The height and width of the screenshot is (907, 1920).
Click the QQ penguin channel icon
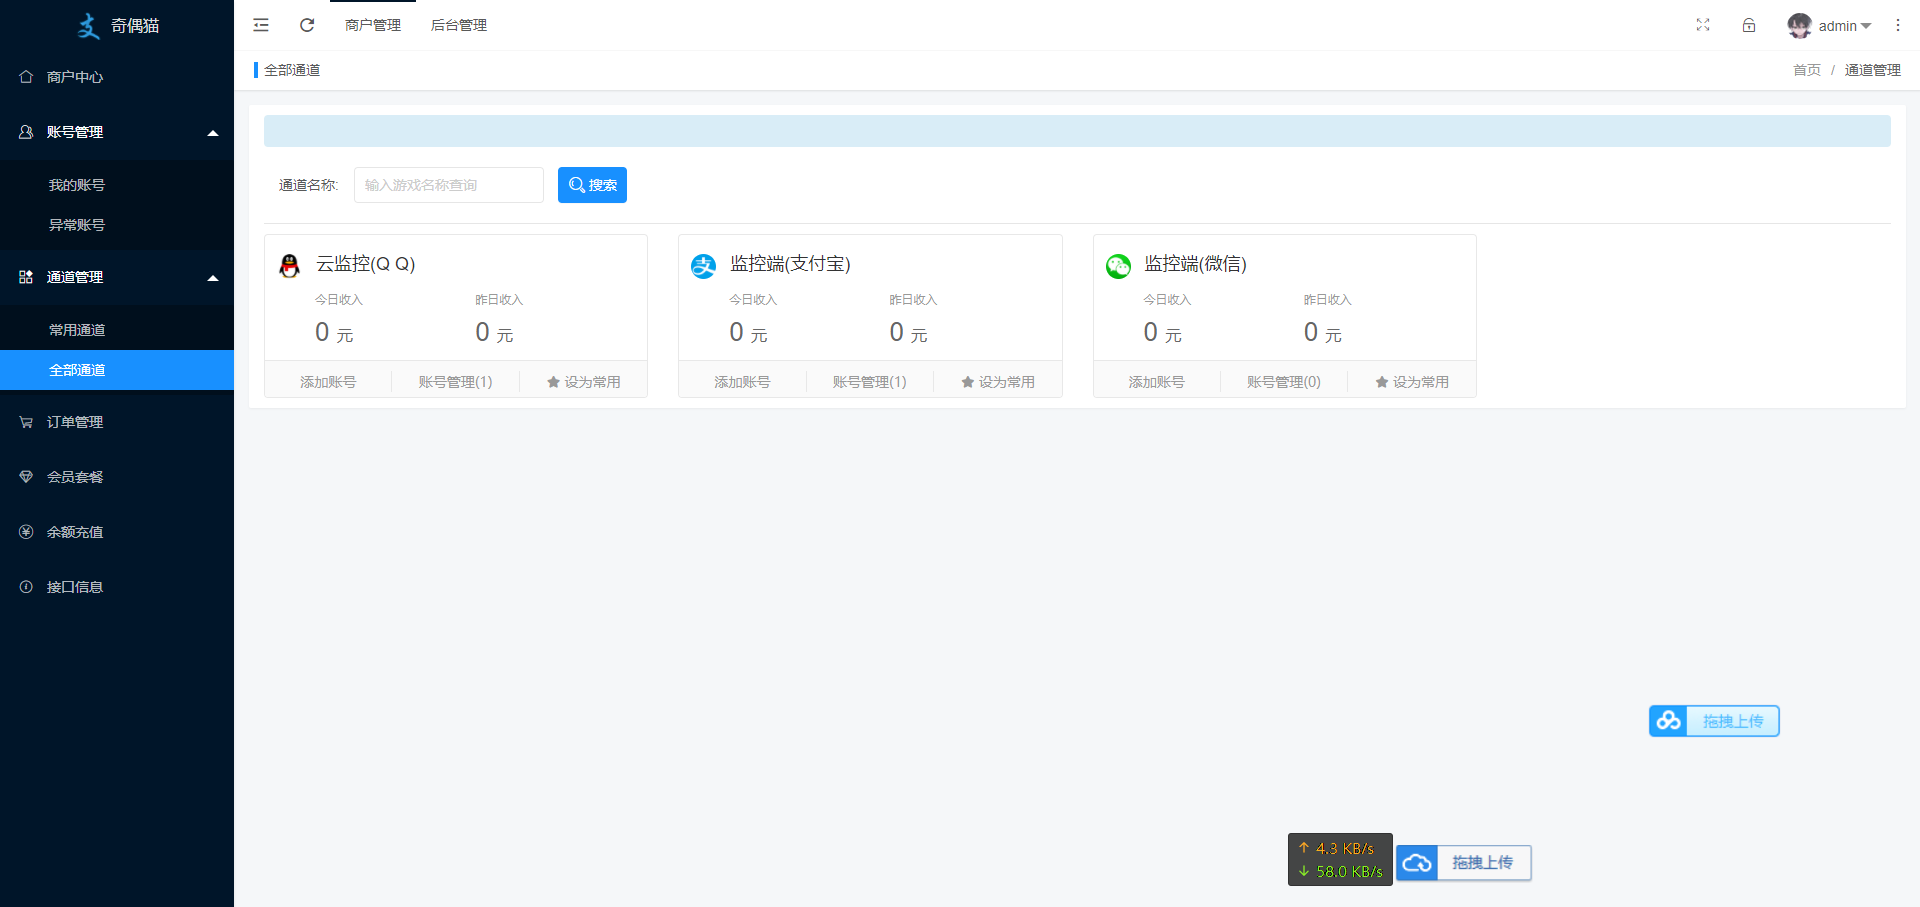tap(290, 265)
